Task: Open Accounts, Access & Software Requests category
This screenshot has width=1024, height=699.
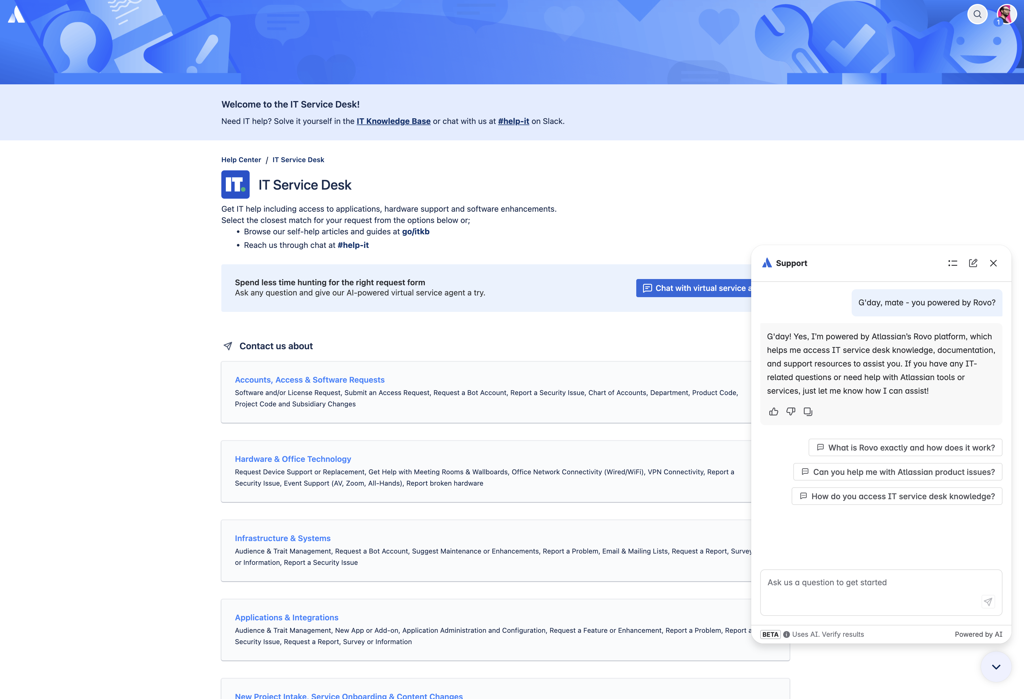Action: pyautogui.click(x=310, y=380)
